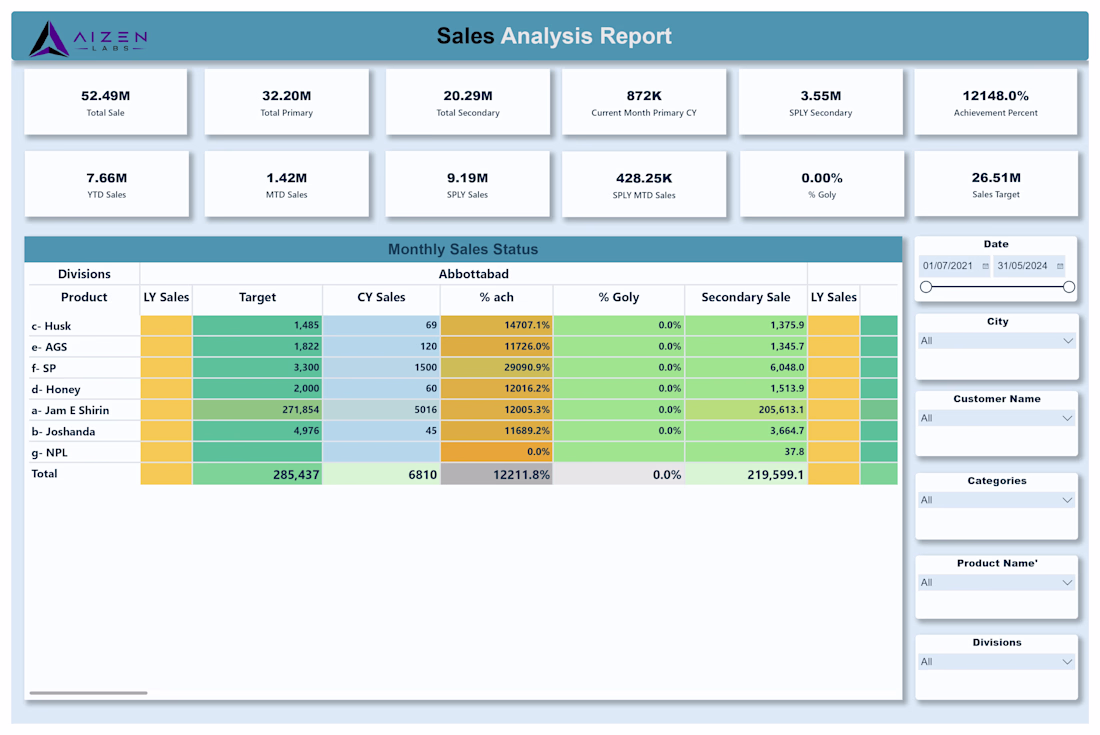Screen dimensions: 1100x735
Task: Open the Product Name' filter dropdown
Action: point(997,582)
